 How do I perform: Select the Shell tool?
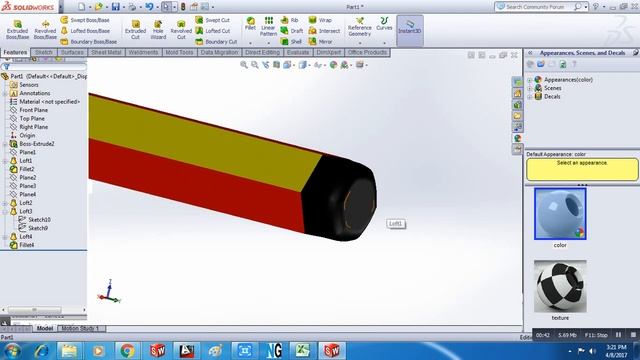pyautogui.click(x=291, y=42)
